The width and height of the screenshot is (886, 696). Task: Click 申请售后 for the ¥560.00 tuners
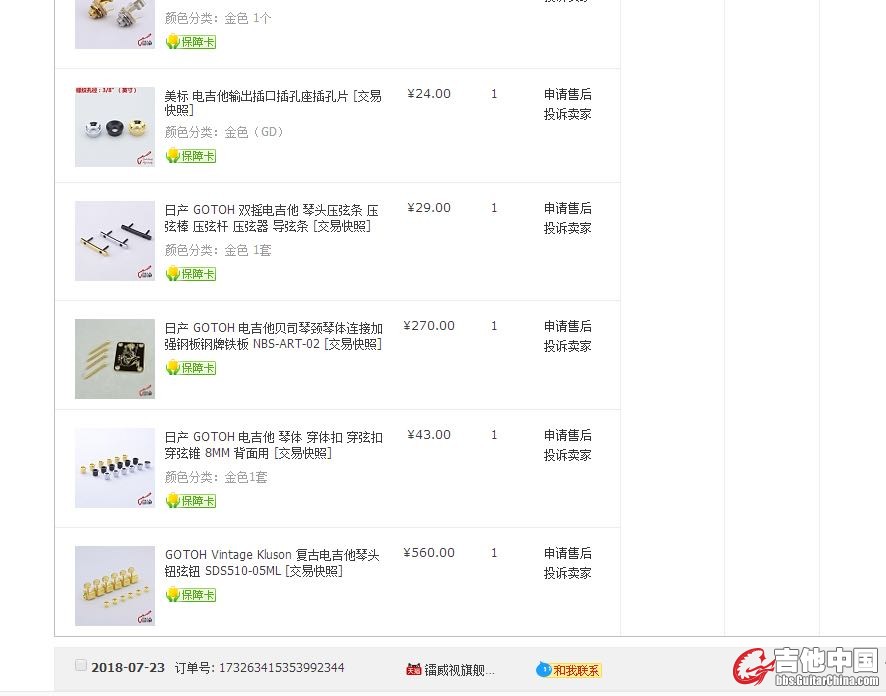click(567, 553)
